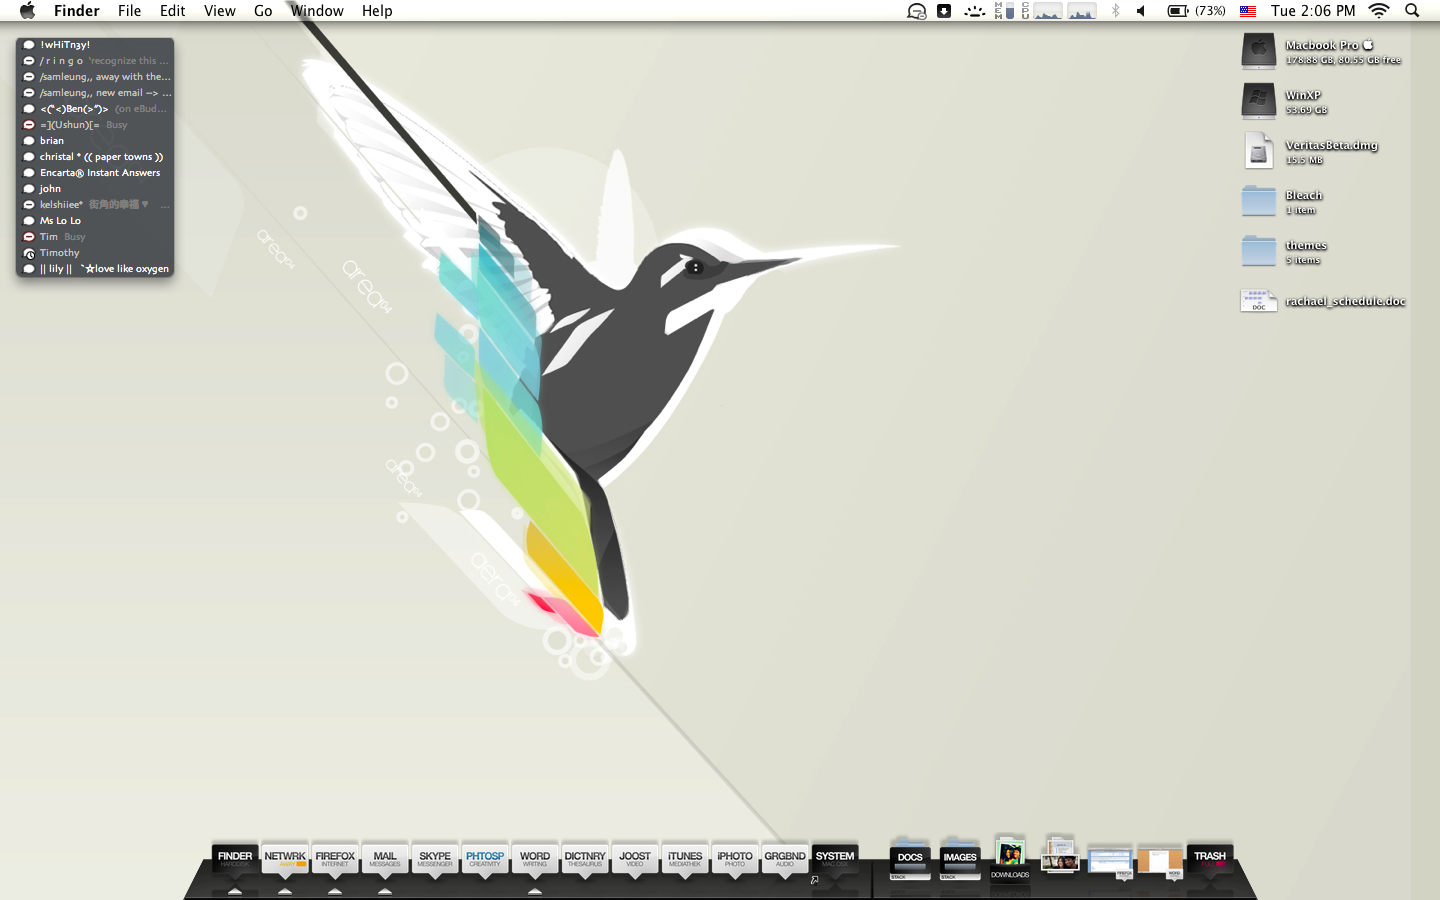Click Encarta Instant Answers contact
The width and height of the screenshot is (1440, 900).
point(99,173)
